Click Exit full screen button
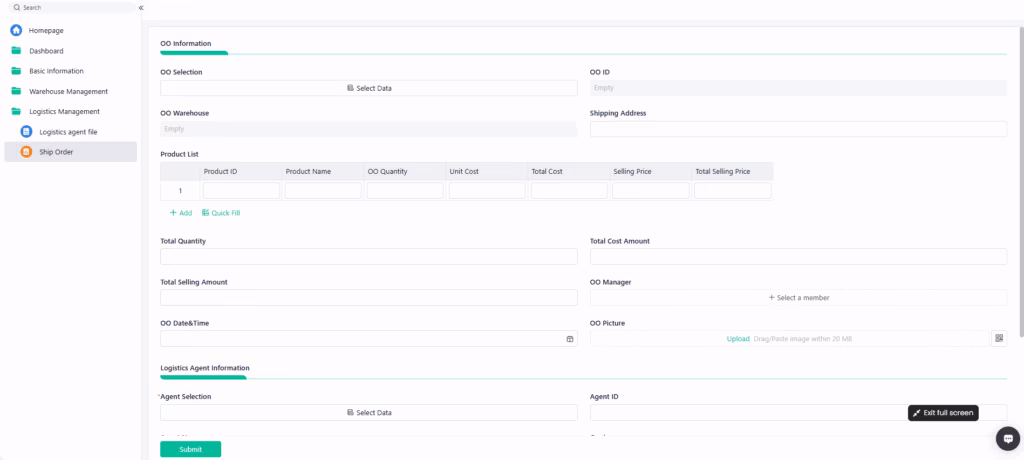1024x460 pixels. tap(942, 413)
